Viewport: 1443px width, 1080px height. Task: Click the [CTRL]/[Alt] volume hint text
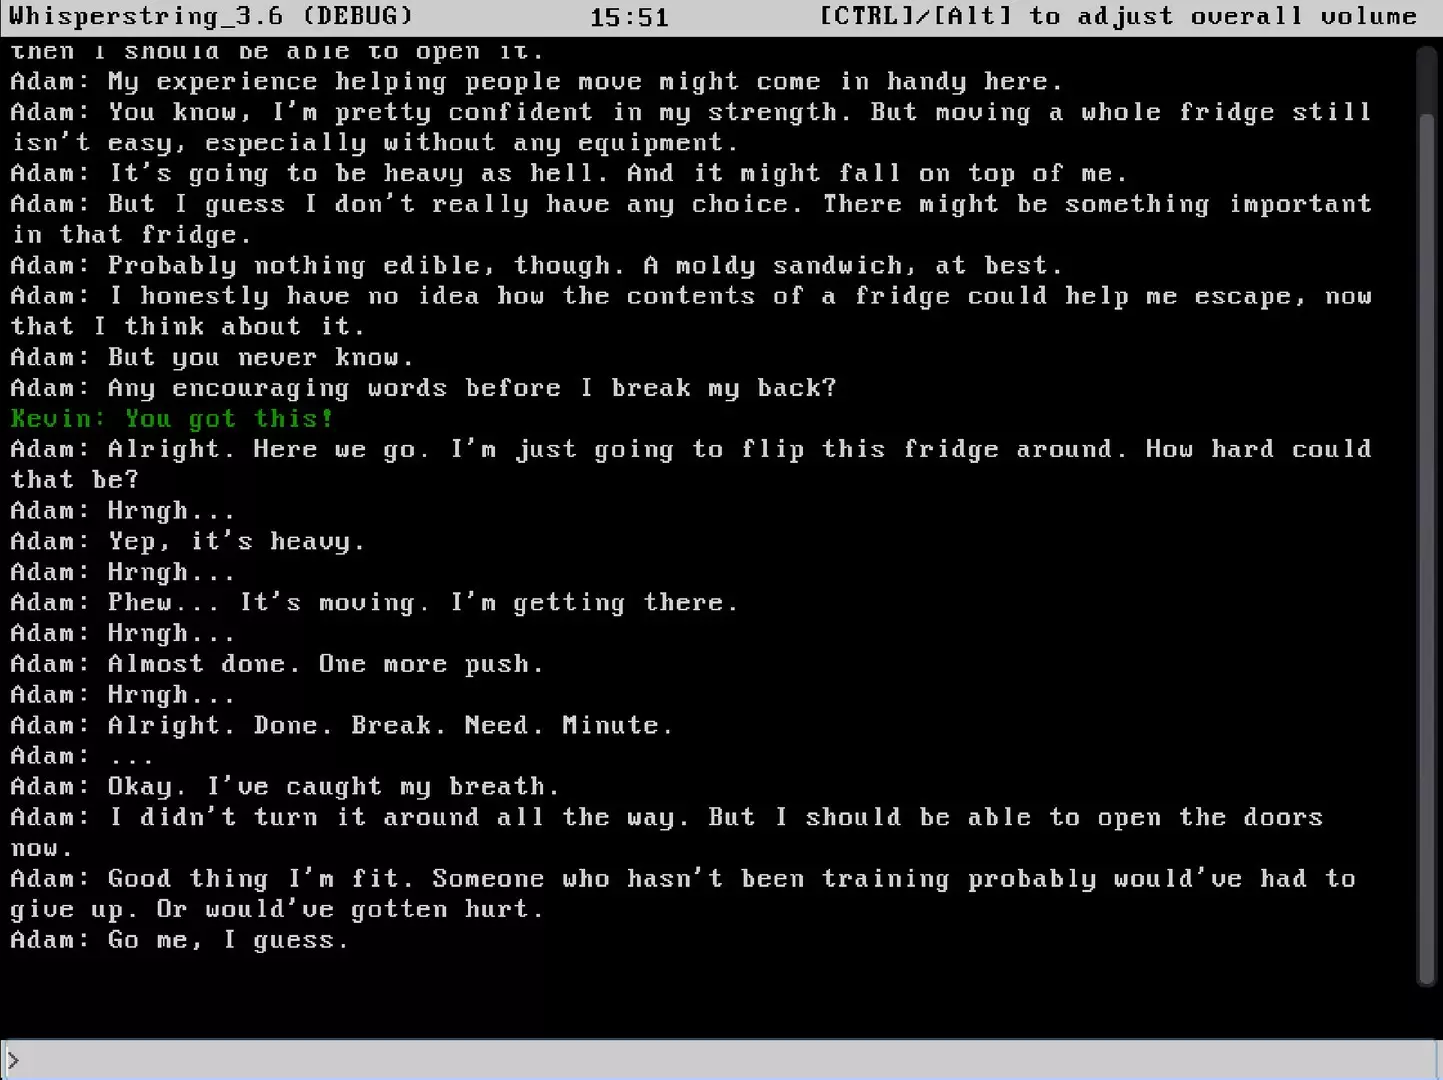1118,16
